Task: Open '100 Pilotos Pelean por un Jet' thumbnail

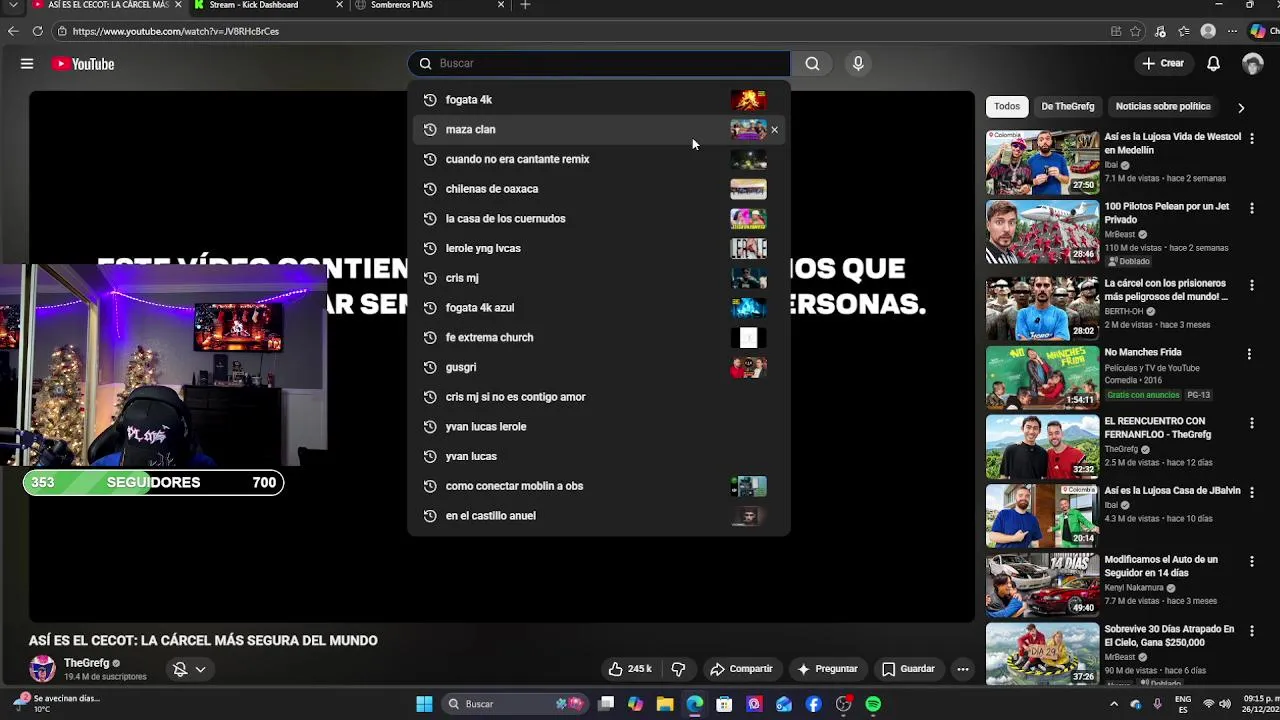Action: tap(1042, 232)
